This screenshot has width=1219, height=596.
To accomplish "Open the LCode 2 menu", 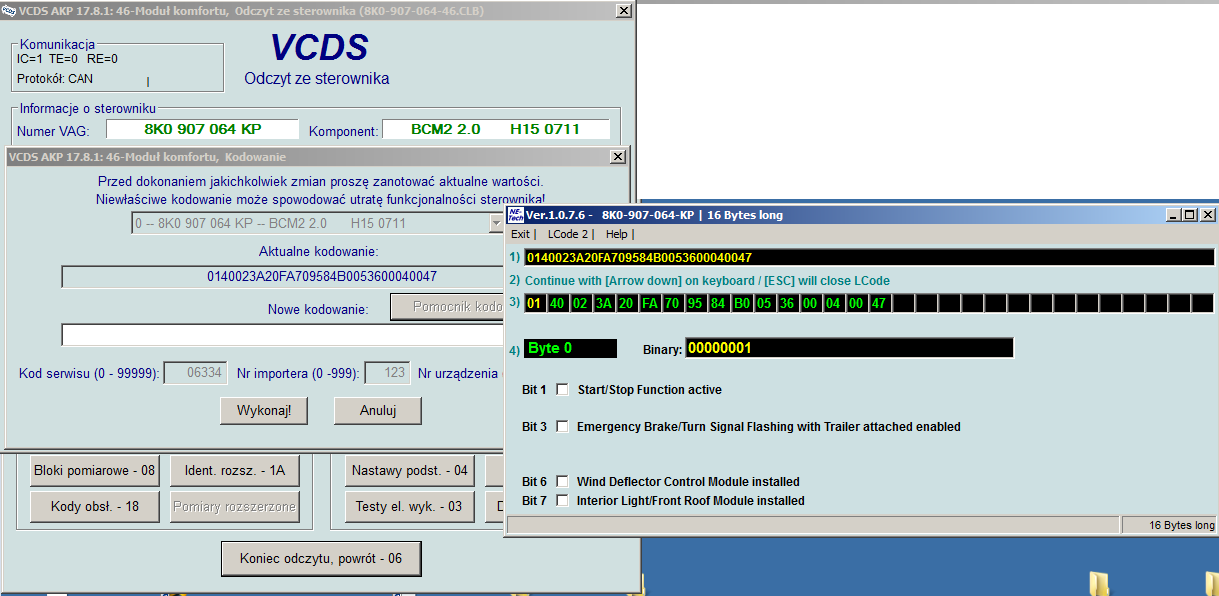I will pyautogui.click(x=568, y=234).
